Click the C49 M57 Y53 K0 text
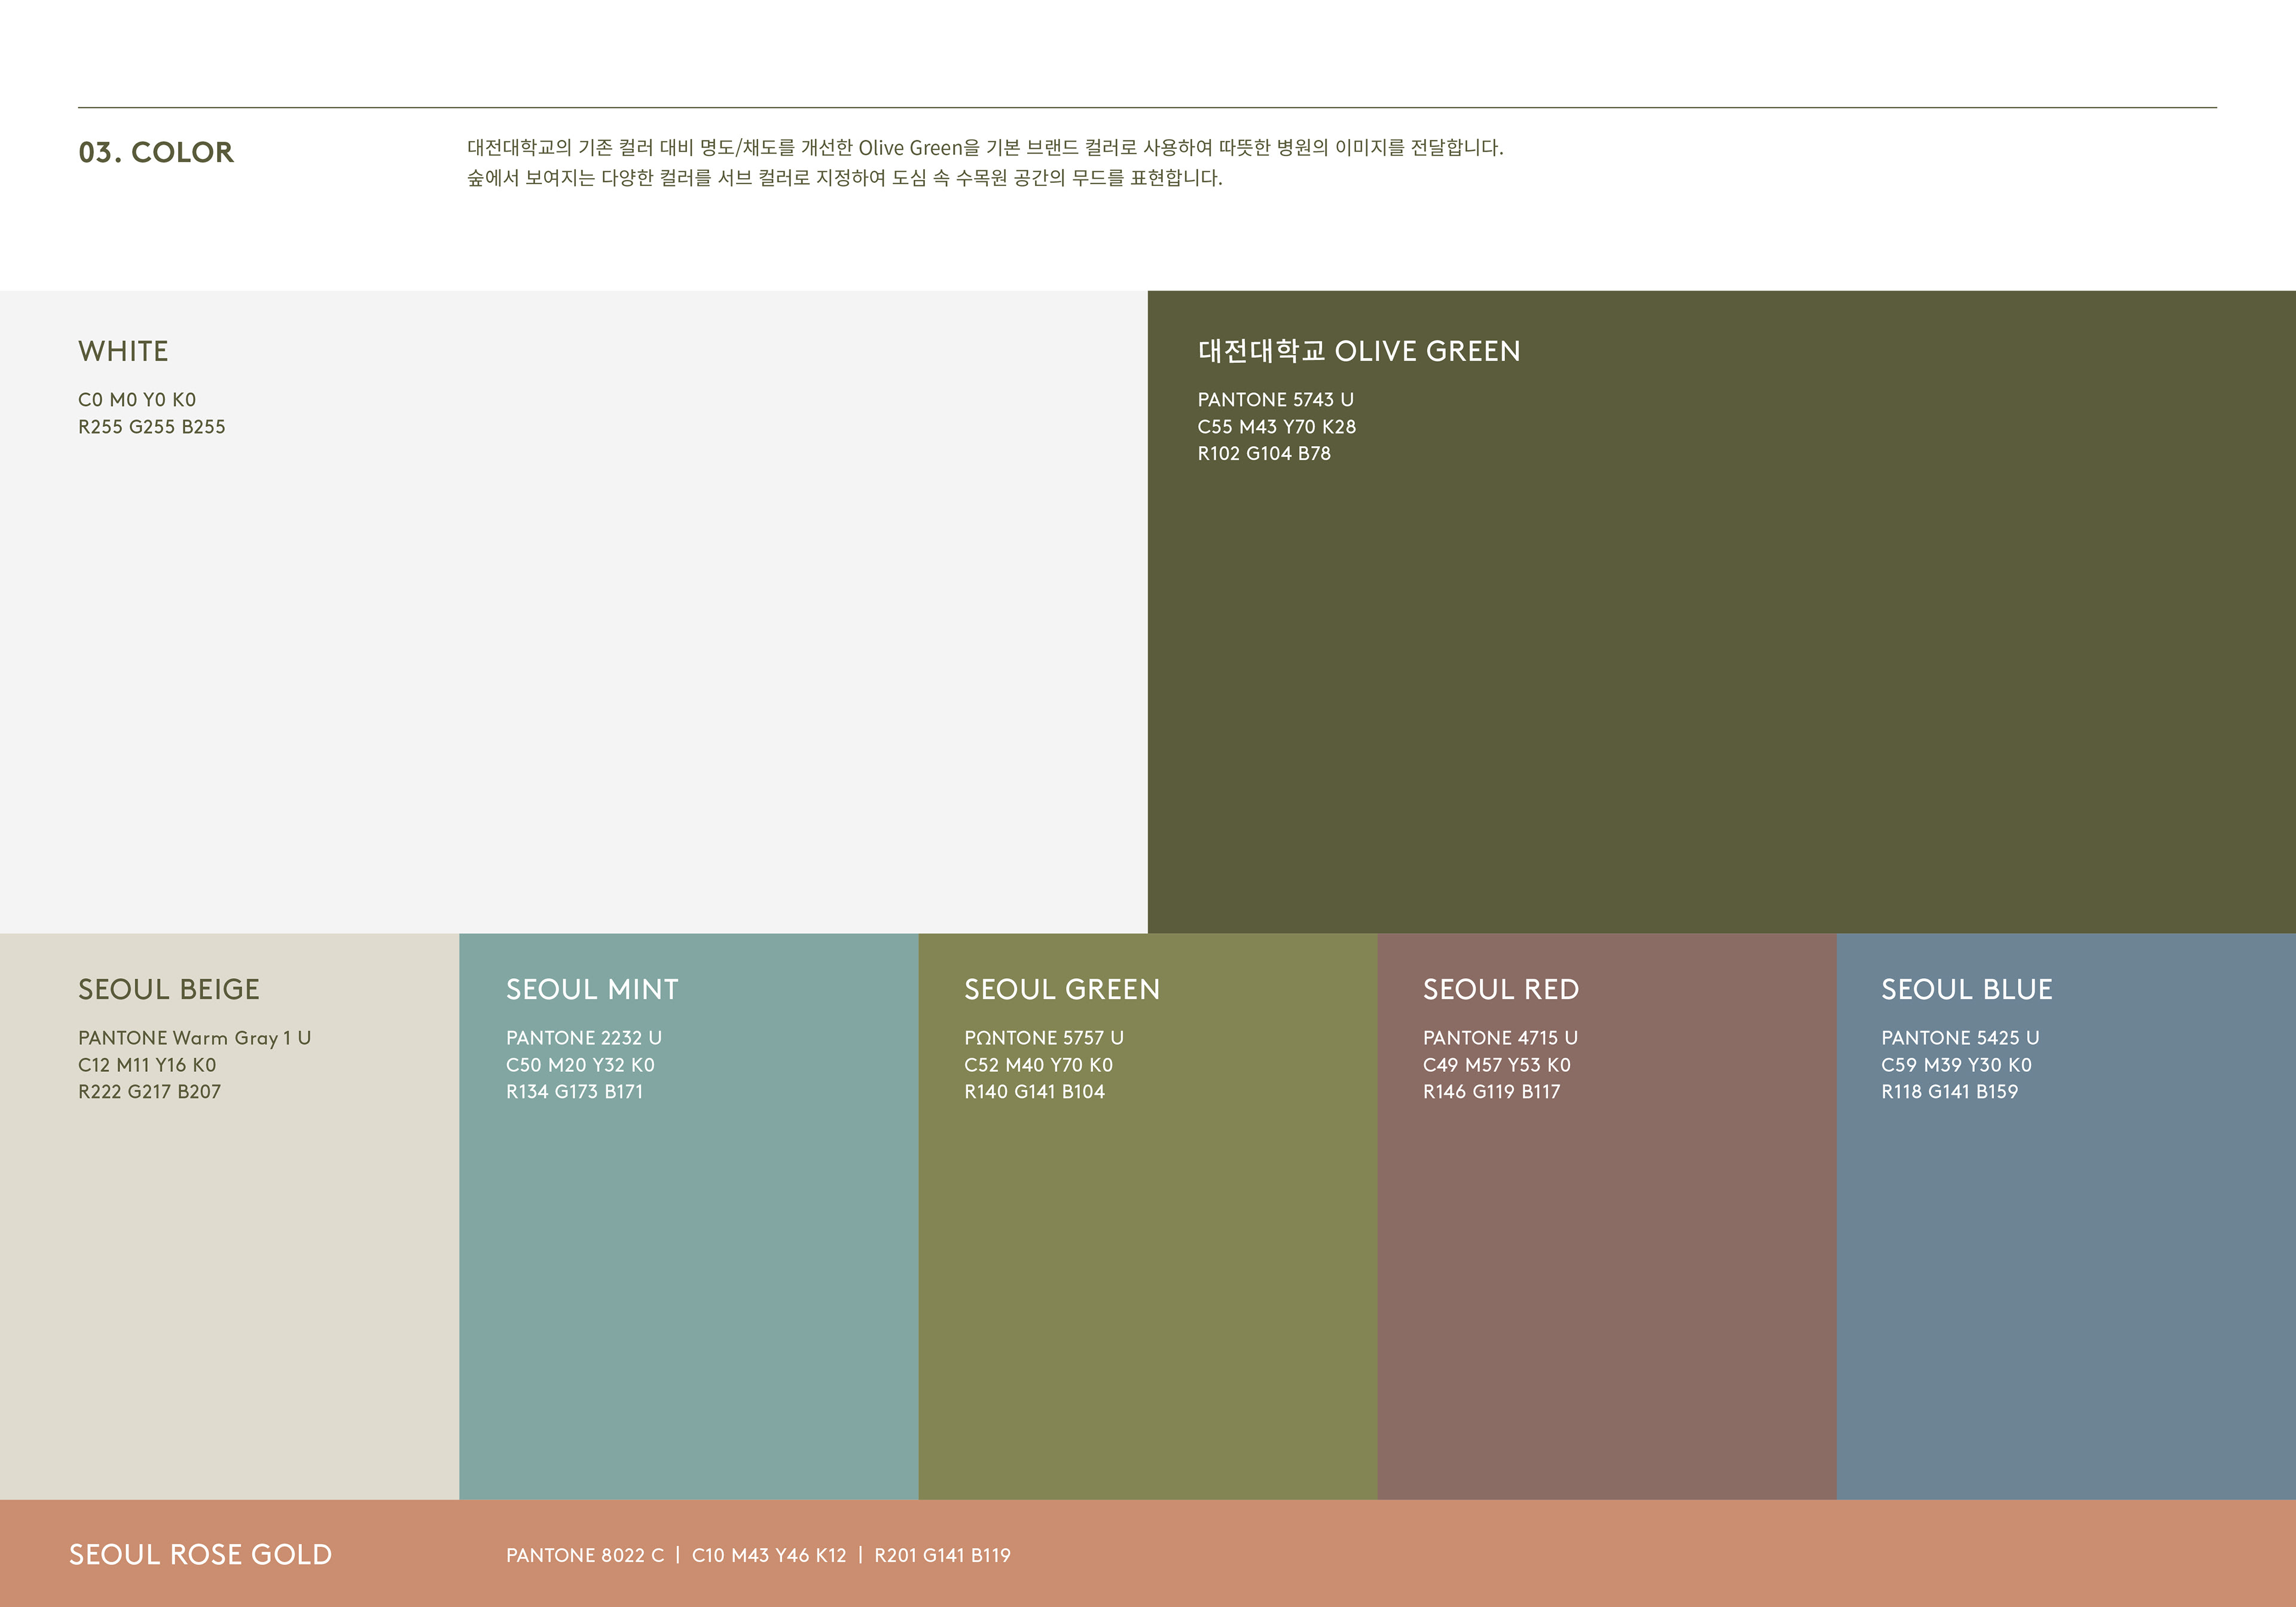Viewport: 2296px width, 1607px height. tap(1496, 1065)
